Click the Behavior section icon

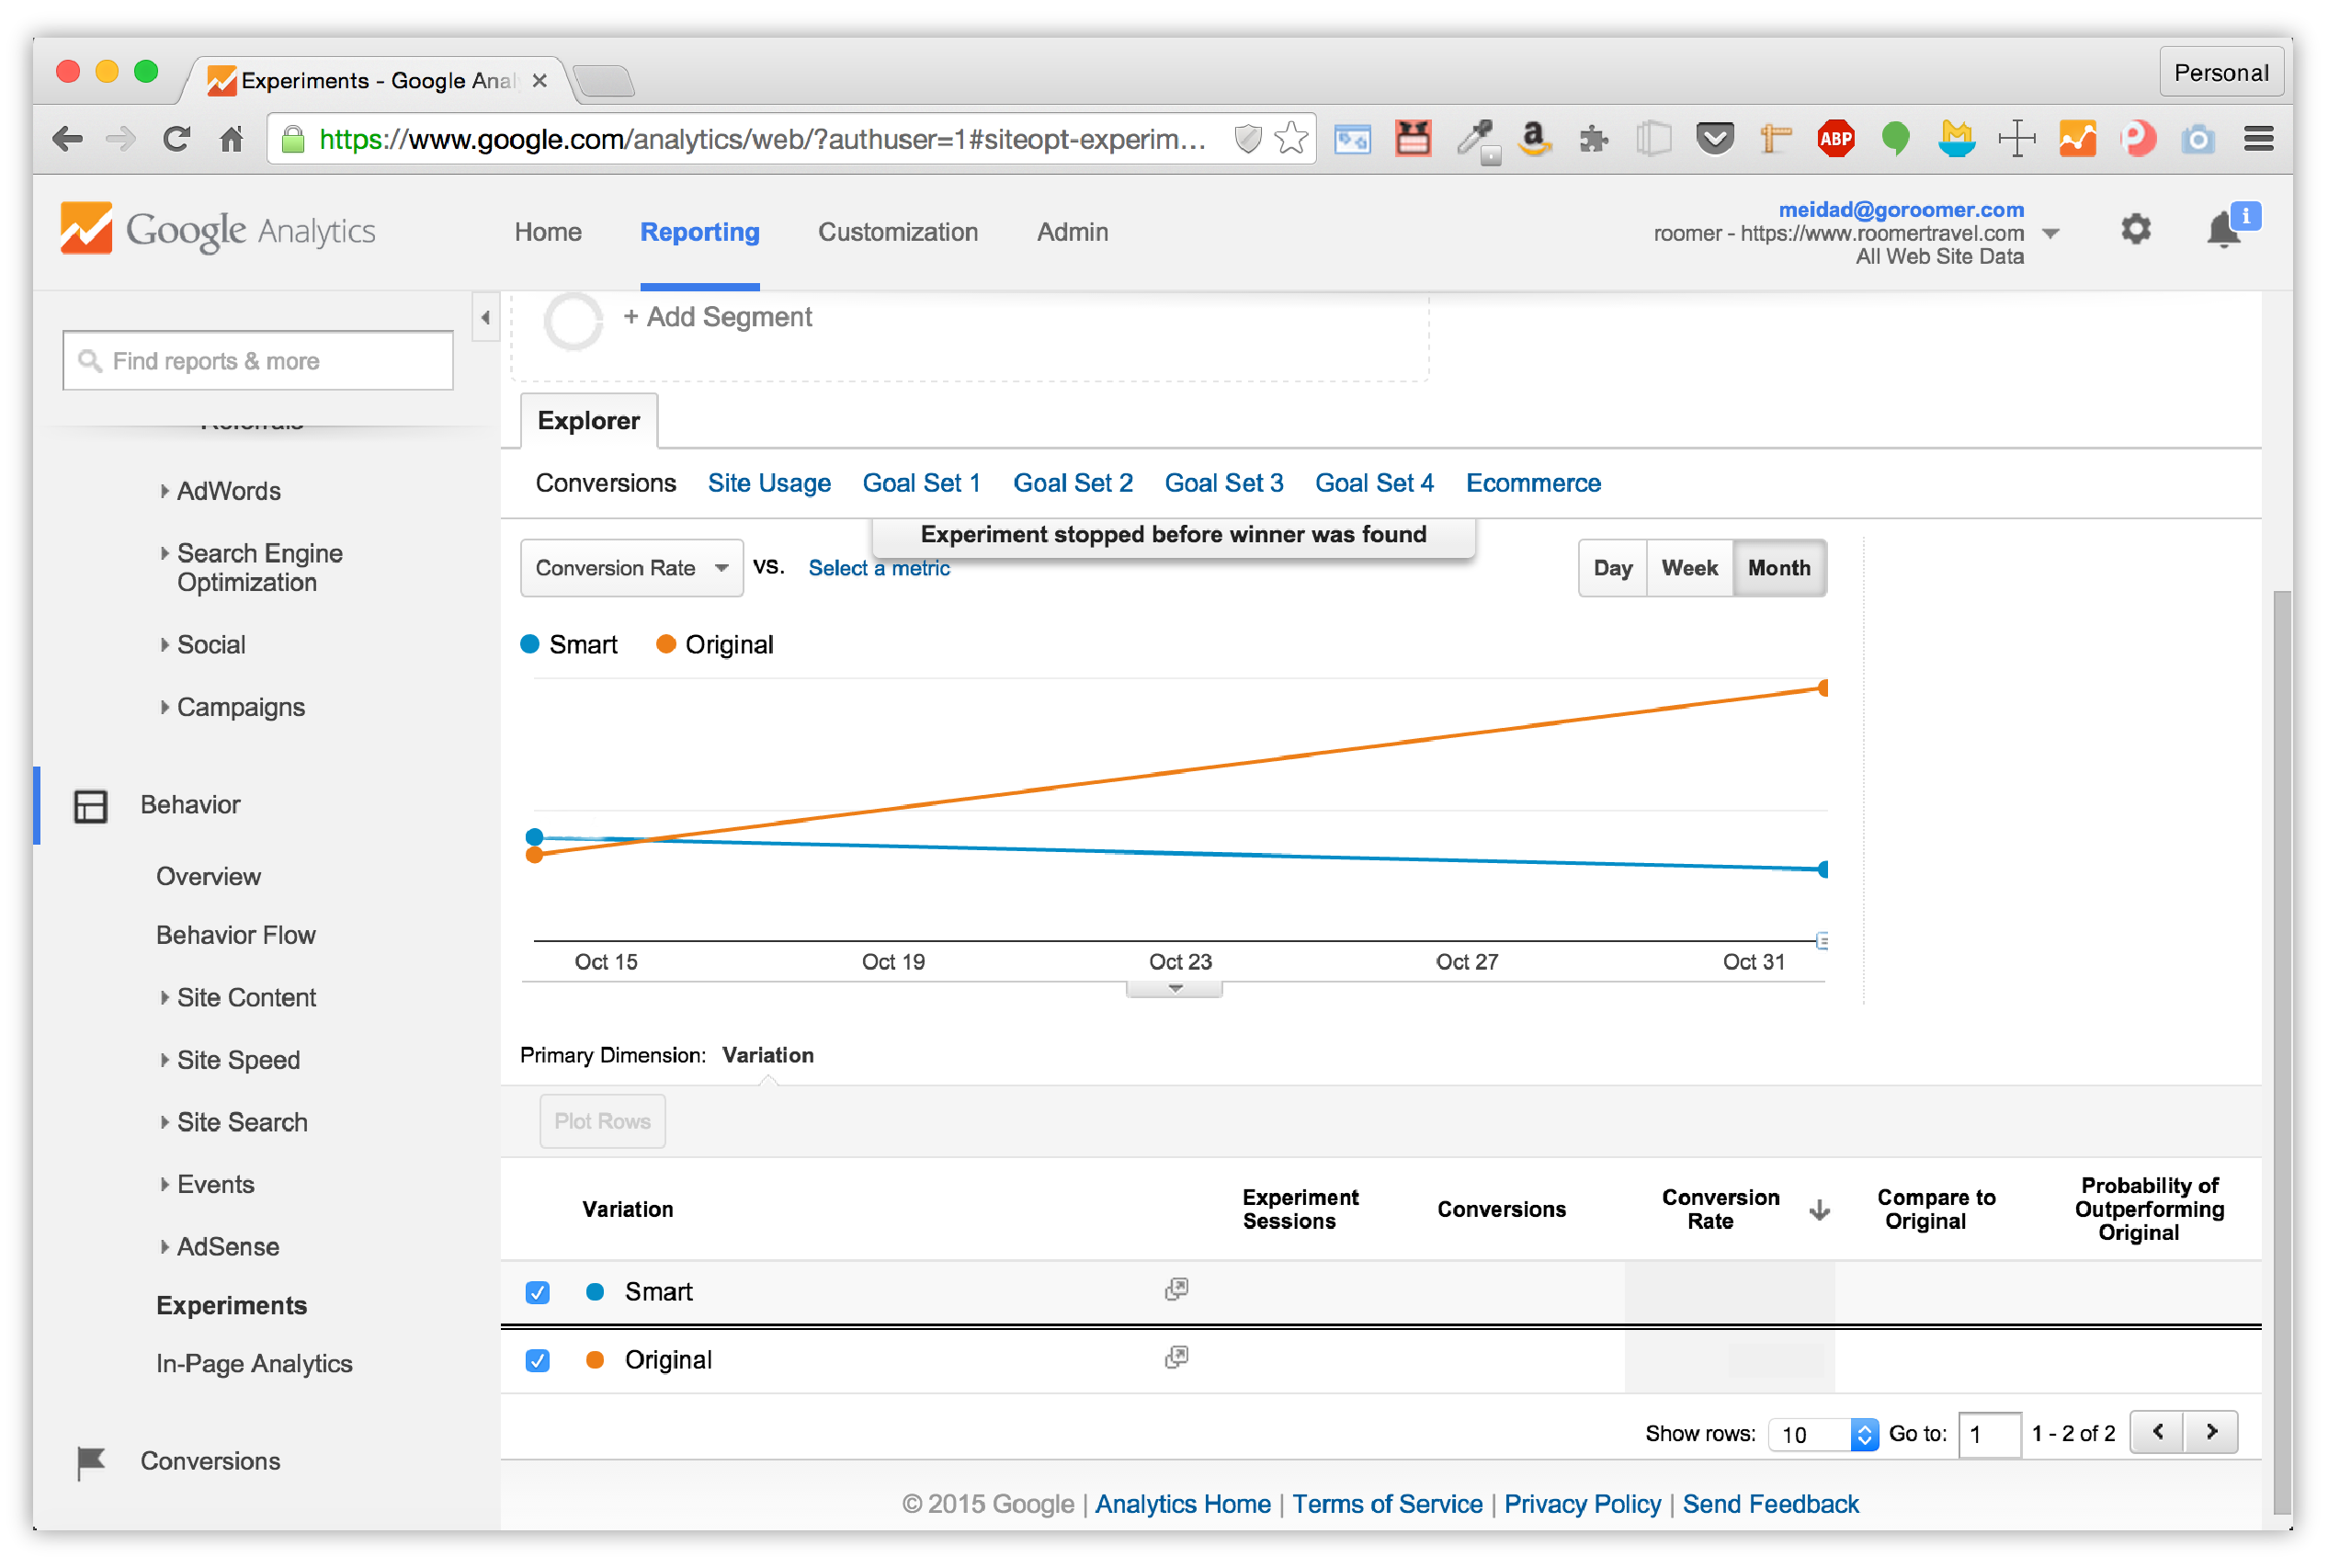tap(91, 806)
